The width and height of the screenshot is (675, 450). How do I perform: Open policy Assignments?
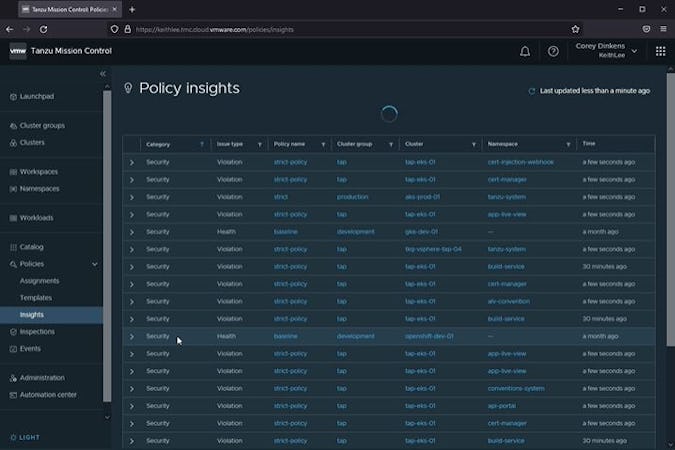(39, 281)
